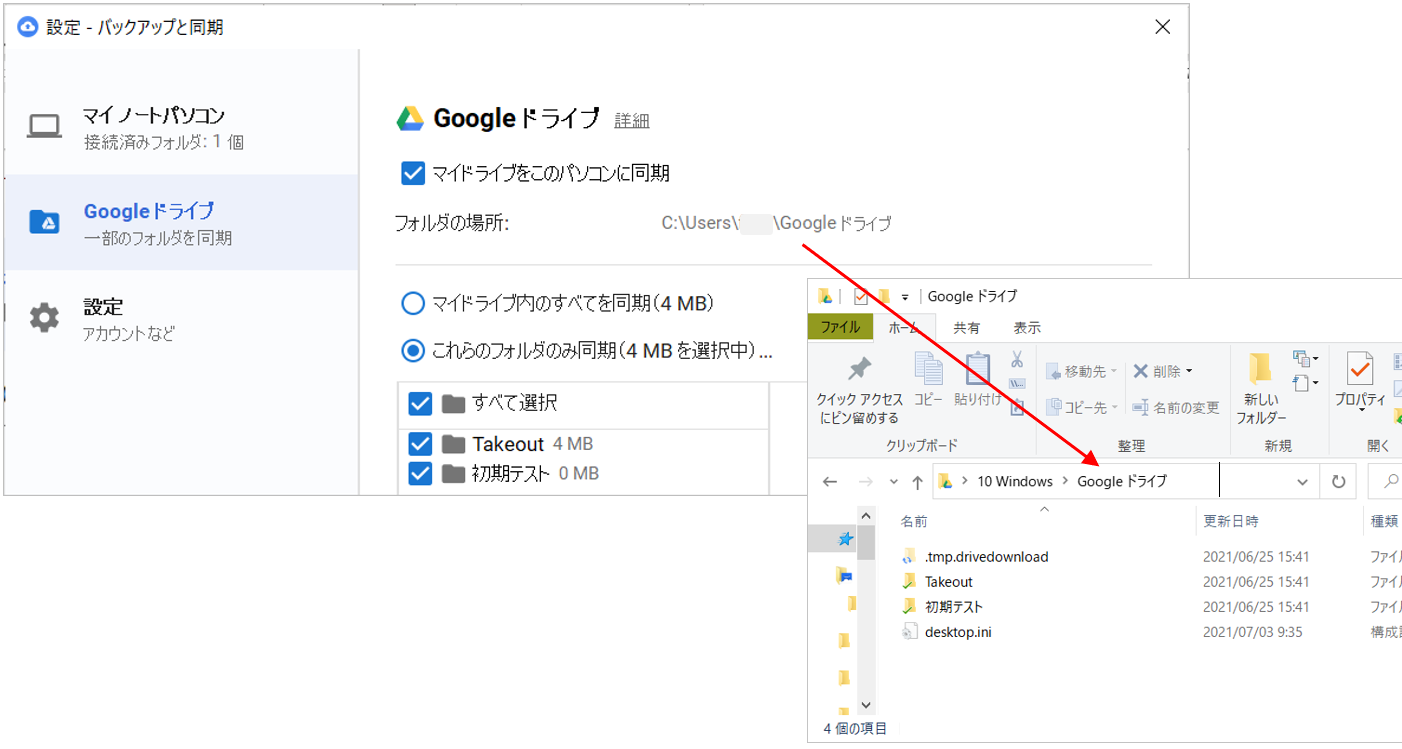Viewport: 1402px width, 749px height.
Task: Switch to the 共有 ribbon tab in Explorer
Action: click(x=967, y=327)
